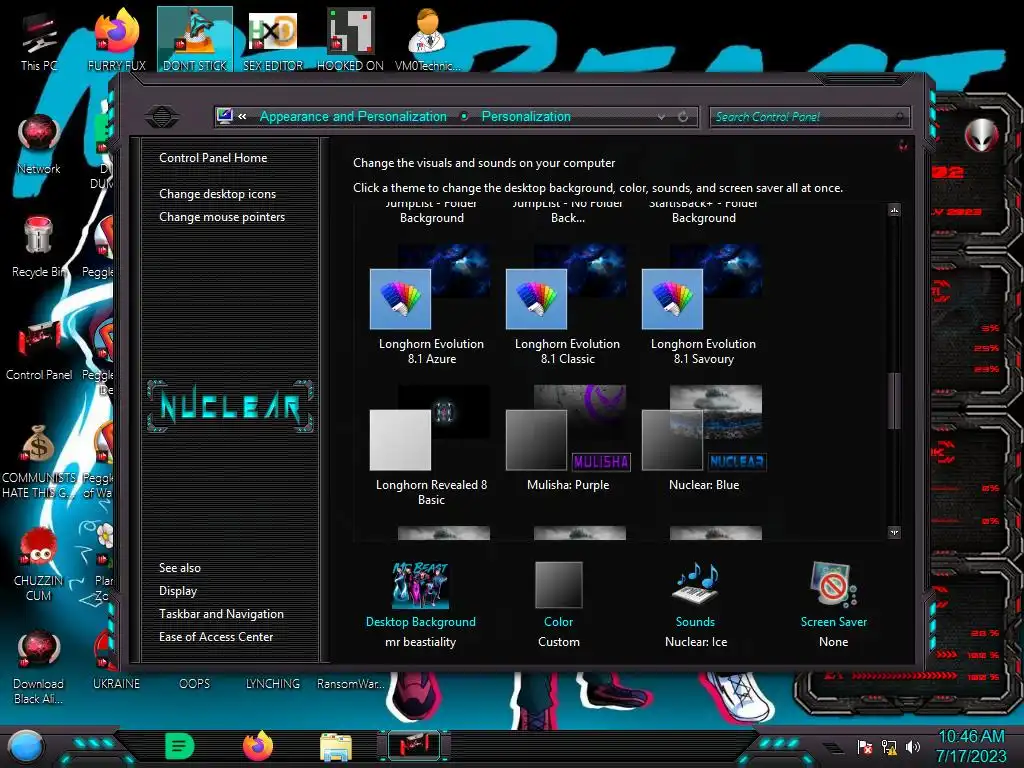Viewport: 1024px width, 768px height.
Task: Select the DONT STICK desktop icon
Action: (195, 40)
